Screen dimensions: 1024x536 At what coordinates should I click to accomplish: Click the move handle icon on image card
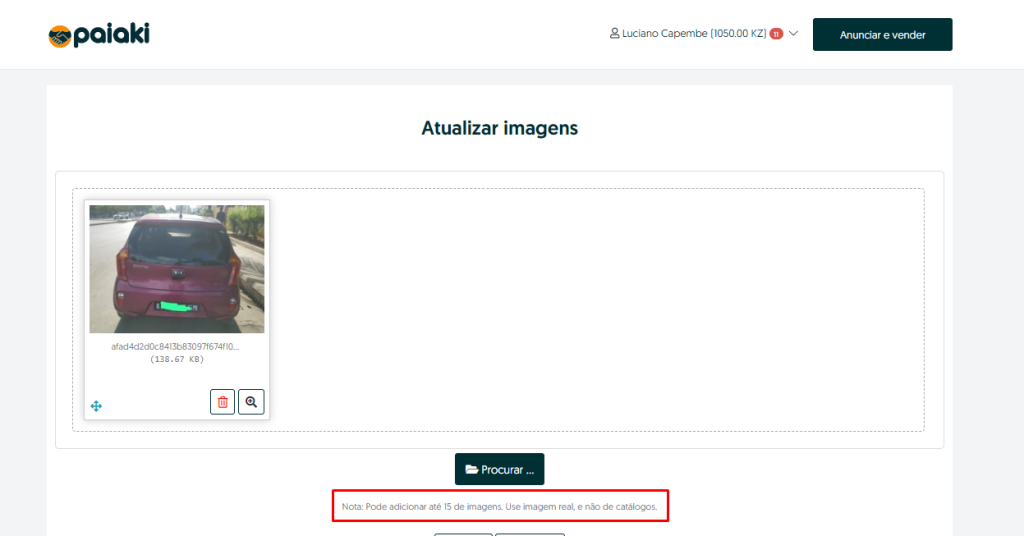[96, 406]
